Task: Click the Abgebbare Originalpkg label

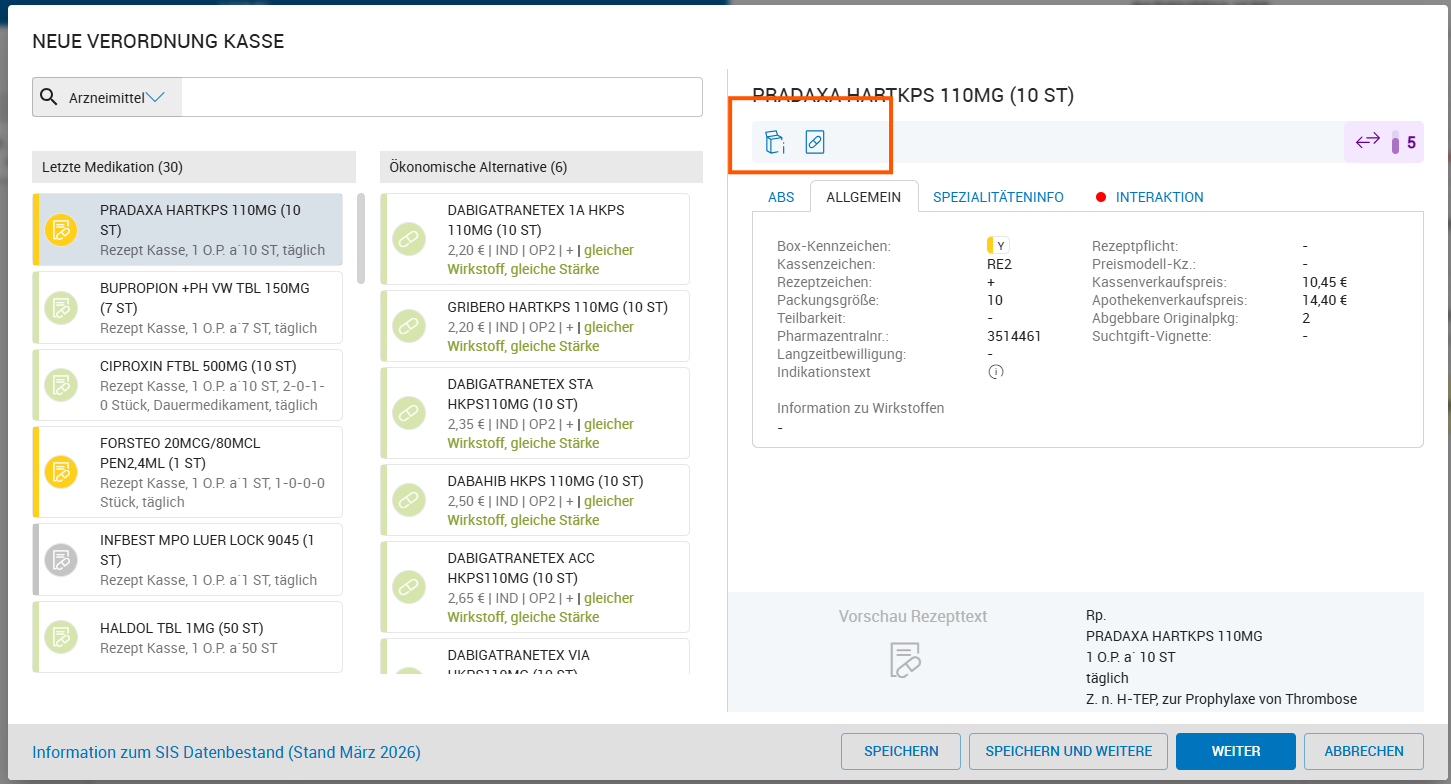Action: click(x=1165, y=318)
